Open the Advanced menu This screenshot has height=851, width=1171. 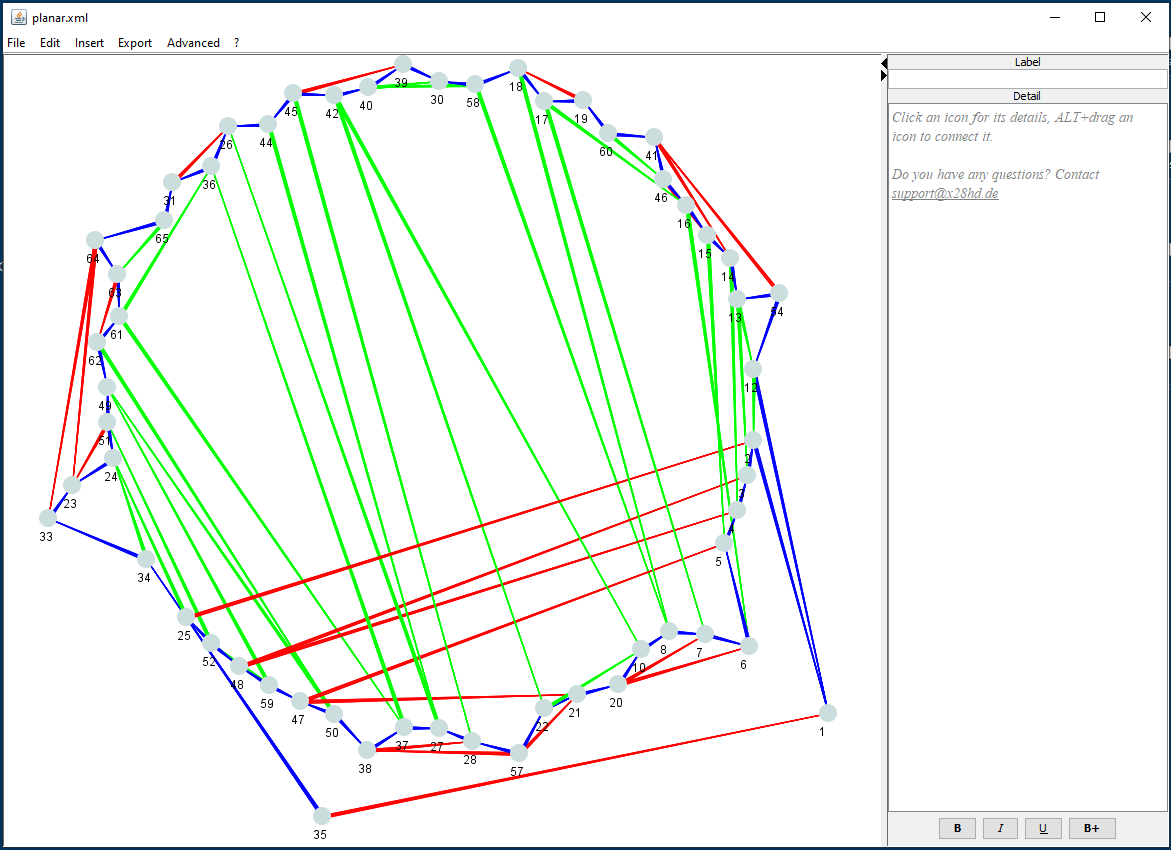click(193, 43)
